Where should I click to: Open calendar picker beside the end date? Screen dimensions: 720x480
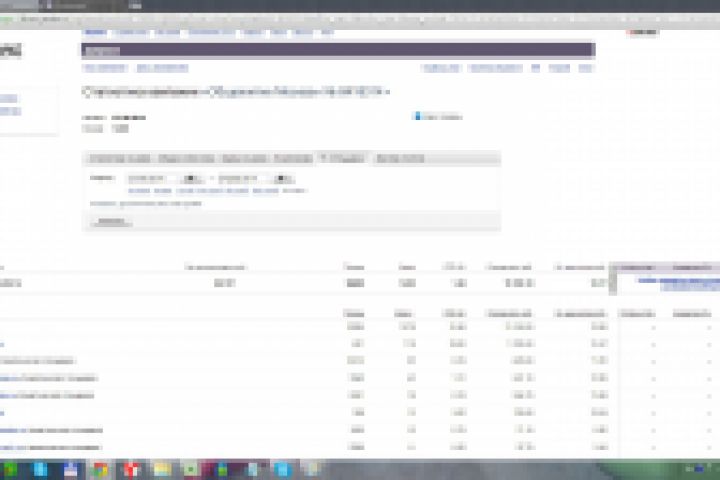tap(284, 178)
